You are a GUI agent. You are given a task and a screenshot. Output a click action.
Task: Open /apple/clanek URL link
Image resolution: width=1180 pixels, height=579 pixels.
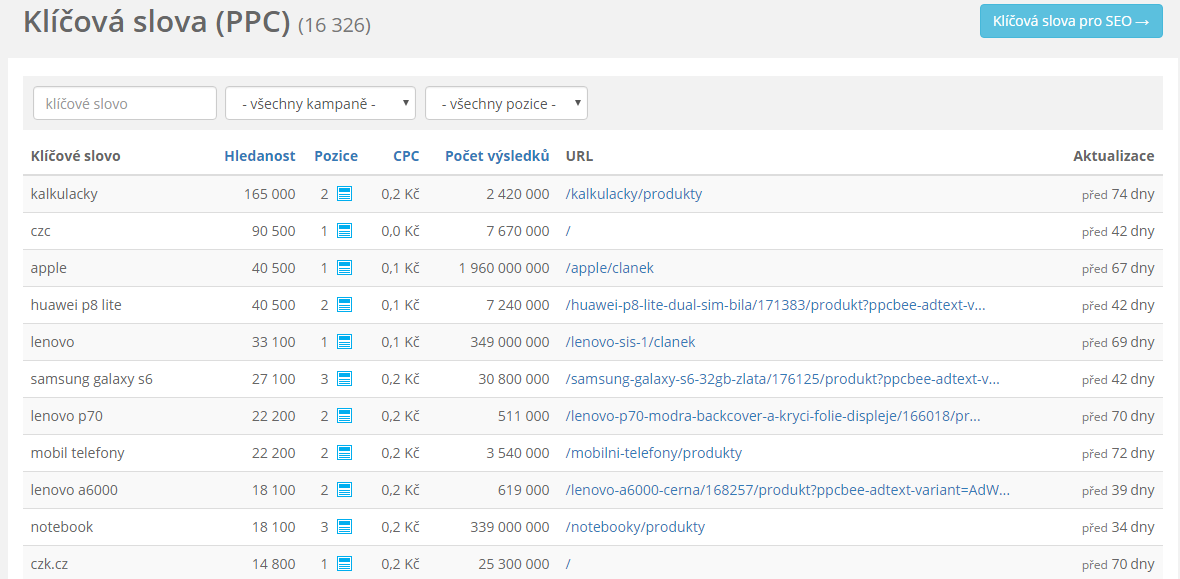(x=610, y=268)
